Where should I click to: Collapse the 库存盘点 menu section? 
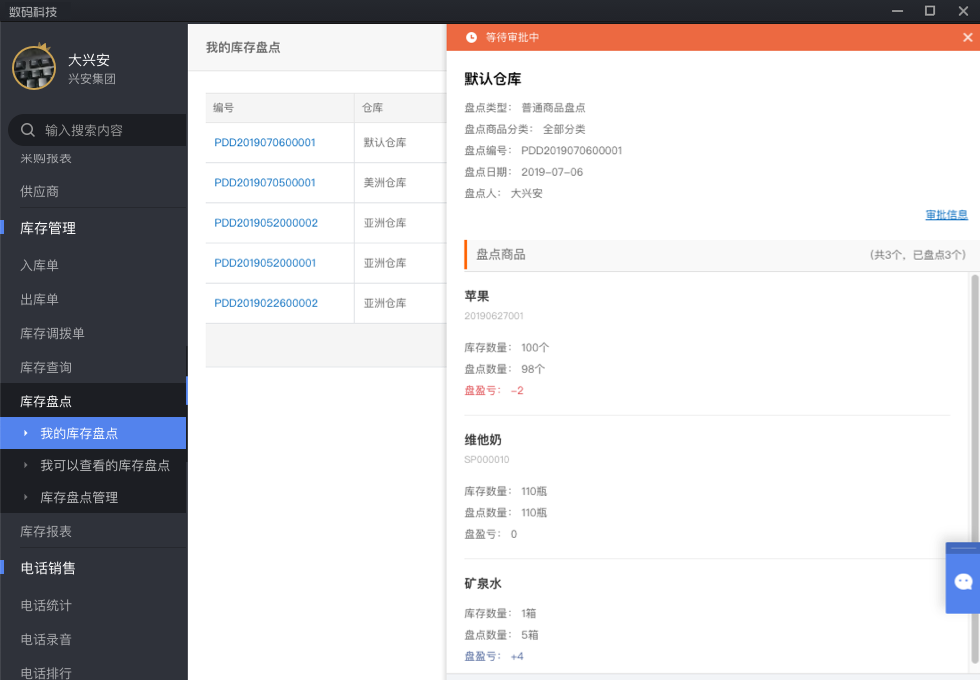point(46,401)
